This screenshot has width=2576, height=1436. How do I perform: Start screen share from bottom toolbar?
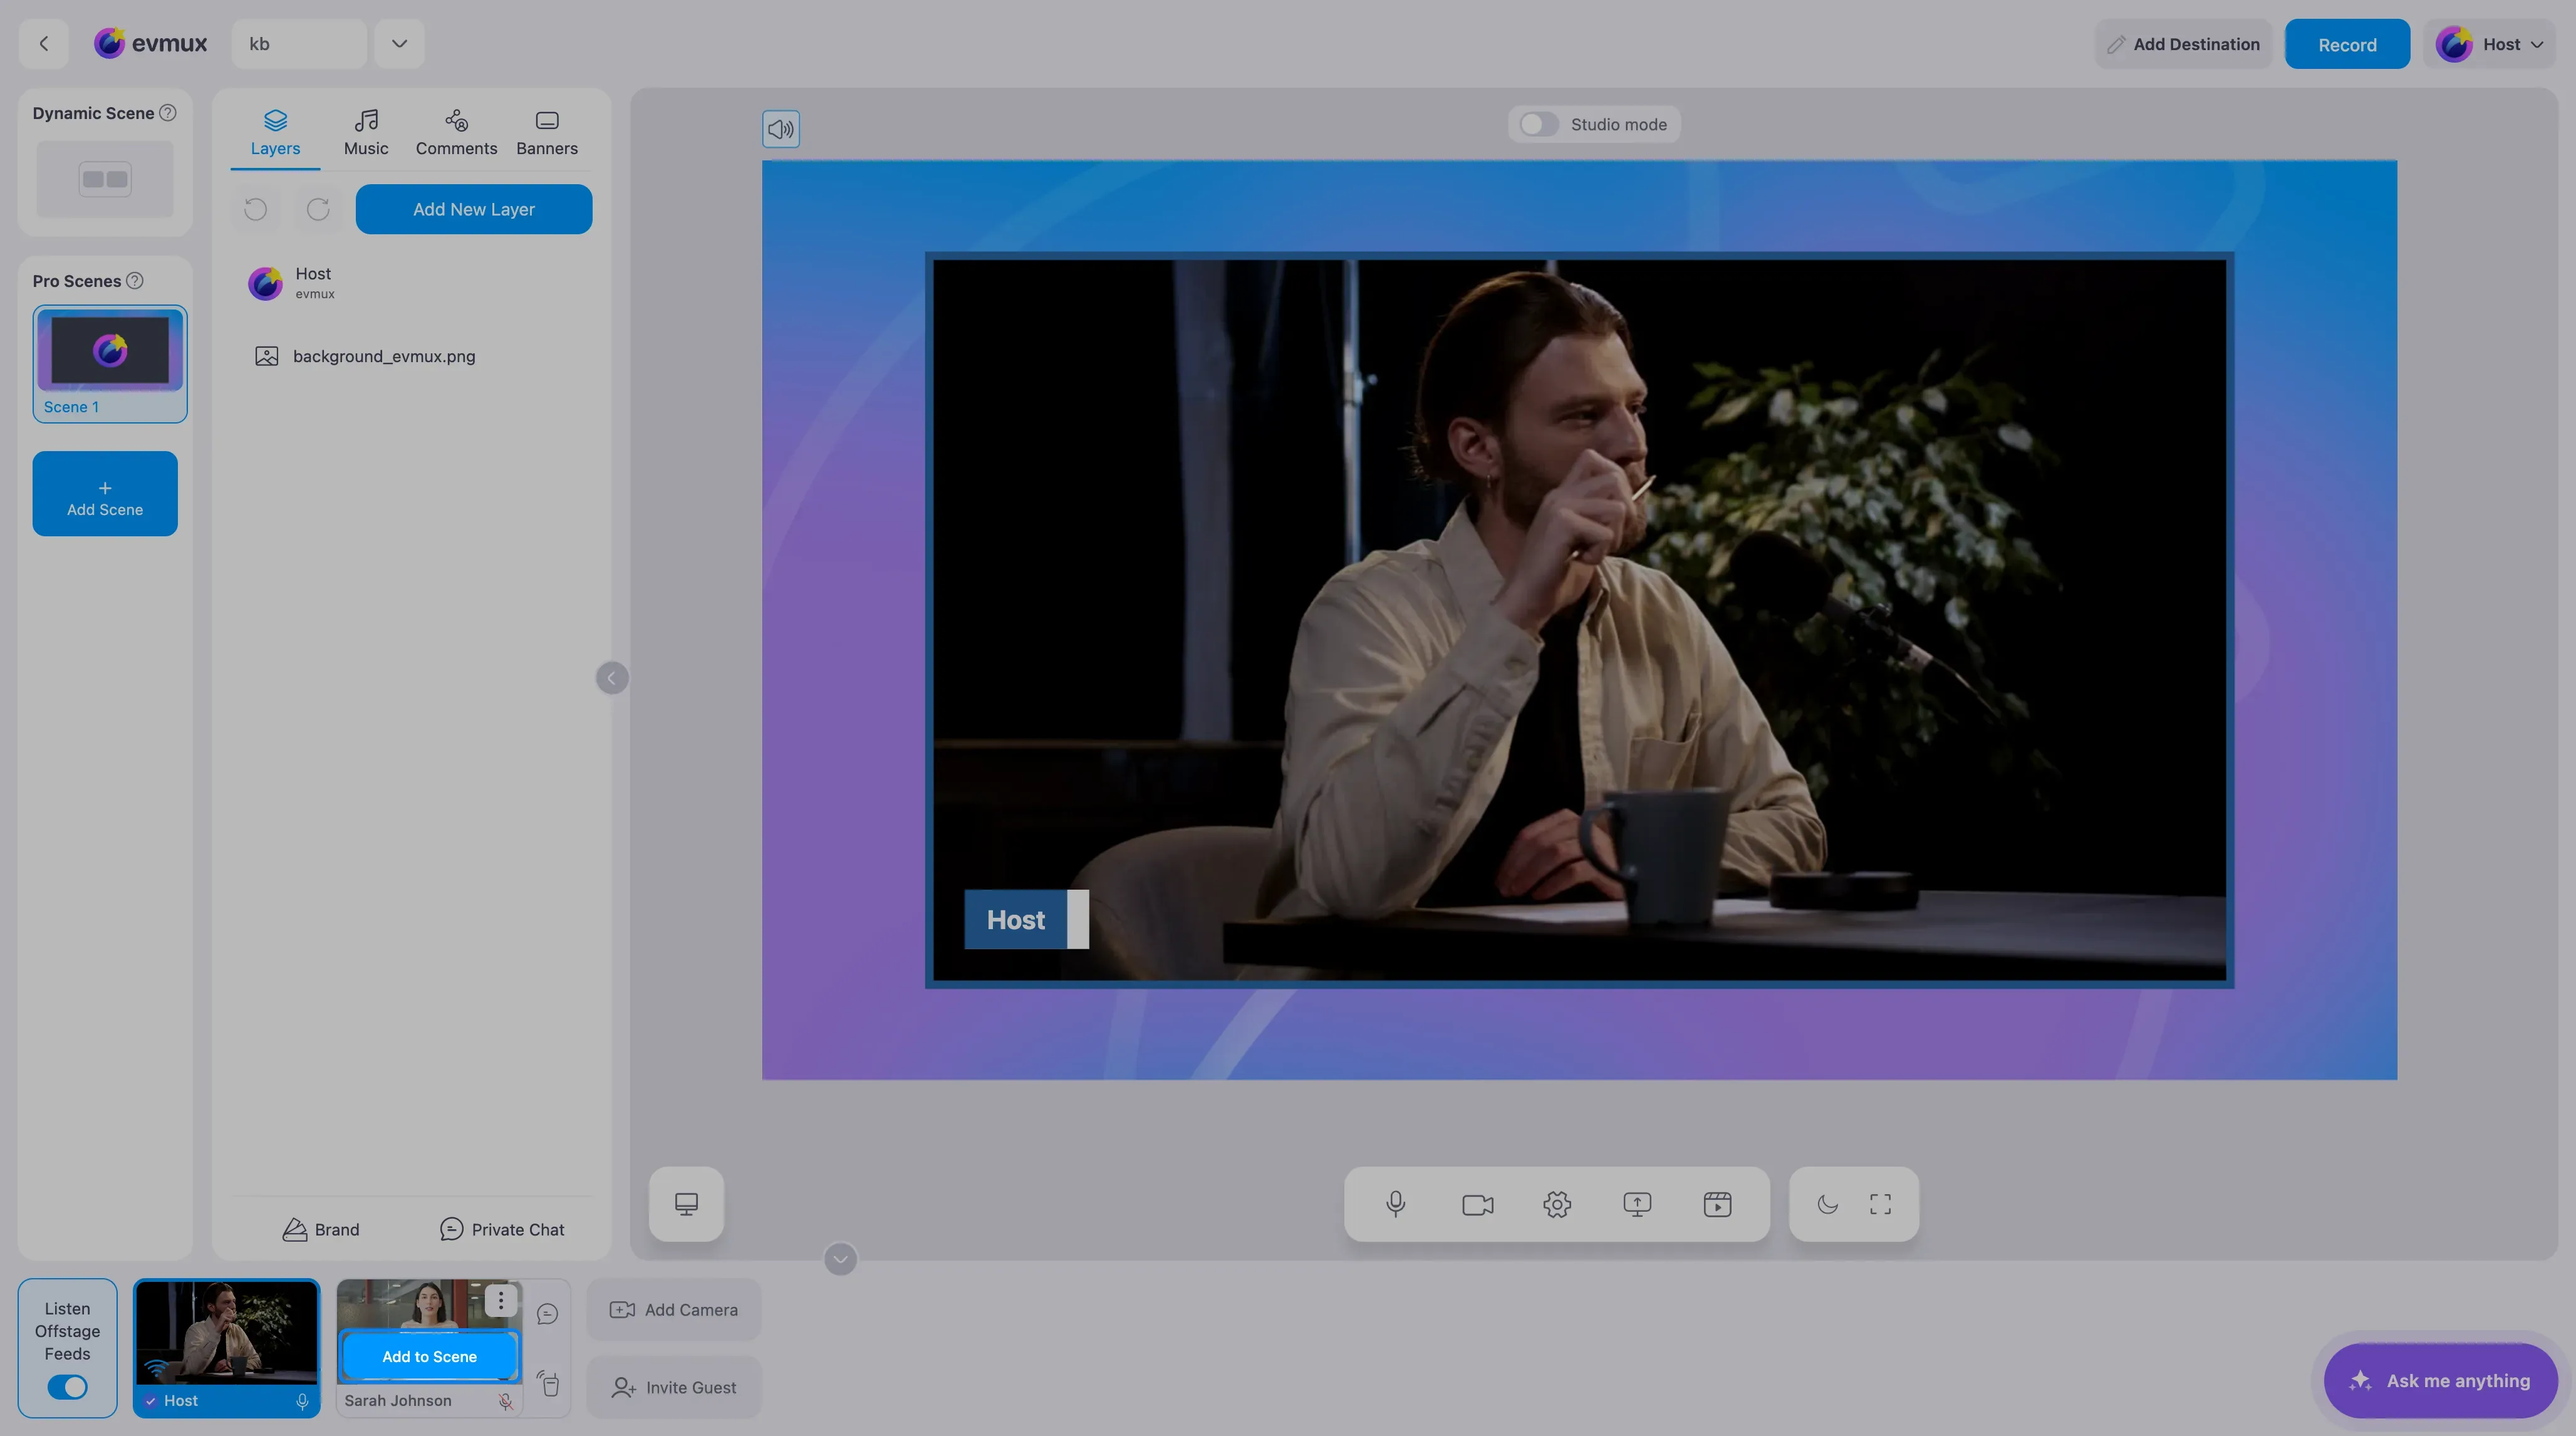coord(1637,1204)
